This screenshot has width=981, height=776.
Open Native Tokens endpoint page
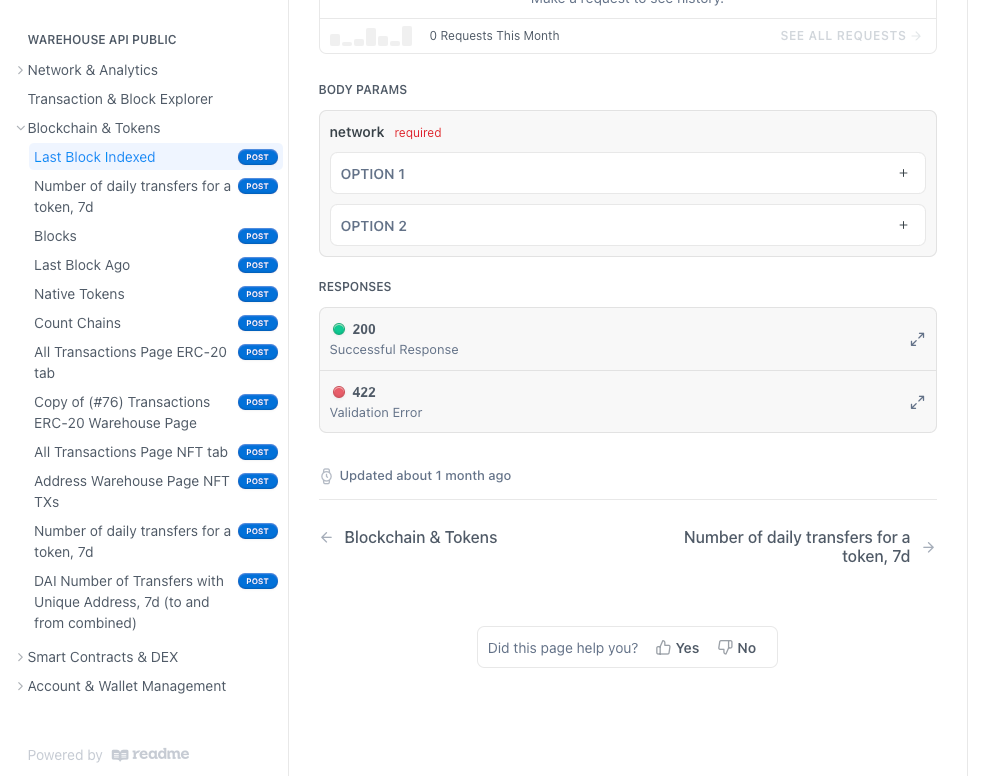point(80,294)
